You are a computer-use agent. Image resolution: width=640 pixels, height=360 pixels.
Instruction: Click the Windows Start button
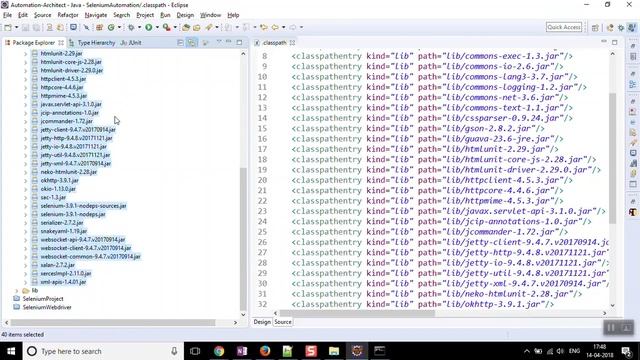pyautogui.click(x=11, y=351)
